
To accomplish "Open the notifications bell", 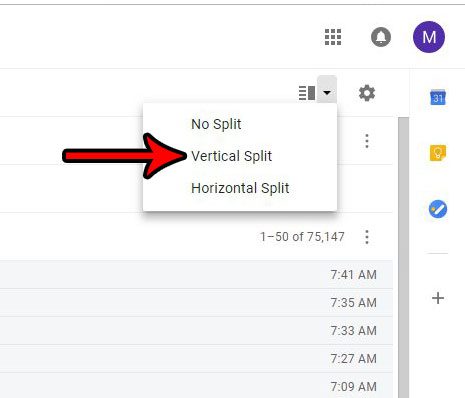I will click(x=381, y=37).
